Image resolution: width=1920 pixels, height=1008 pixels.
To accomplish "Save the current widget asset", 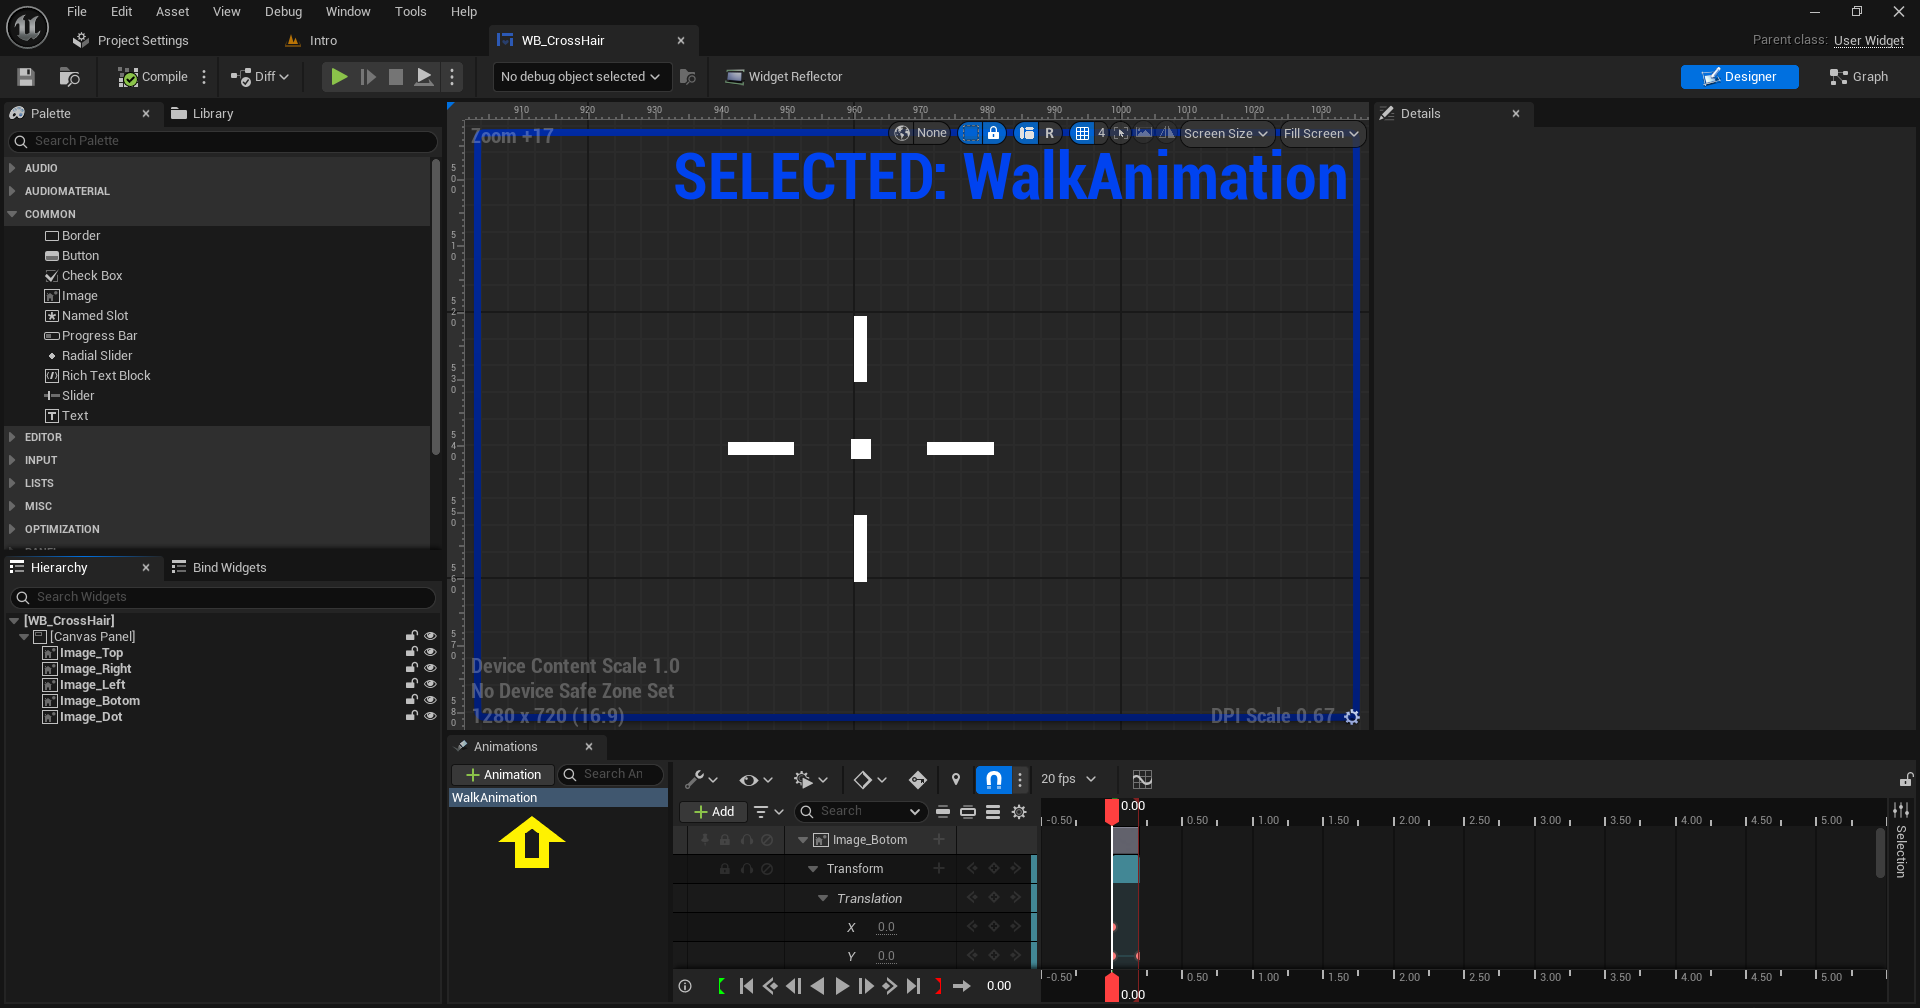I will point(26,77).
